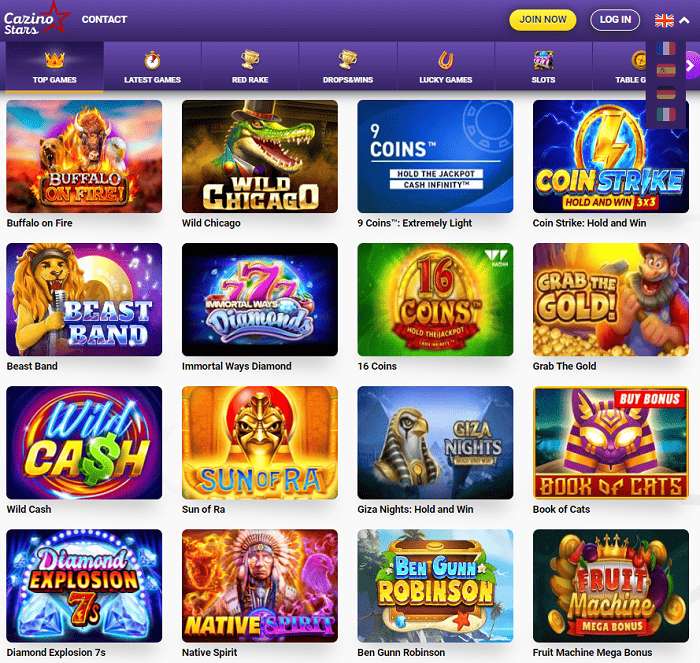Select Drops&Wins trophy category
This screenshot has width=700, height=663.
(348, 67)
